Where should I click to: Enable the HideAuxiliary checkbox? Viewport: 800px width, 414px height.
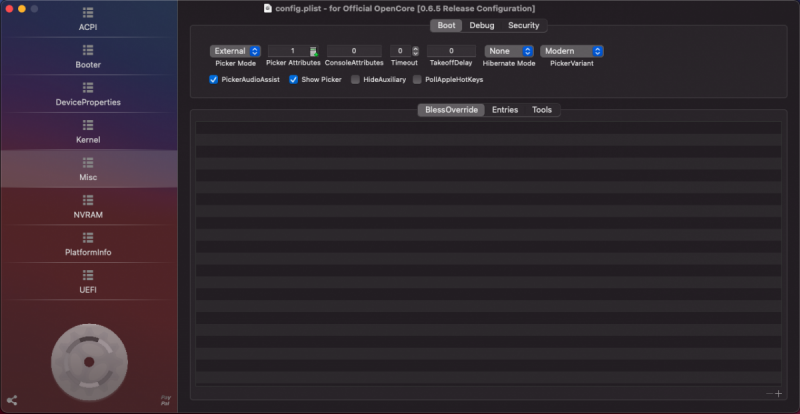coord(355,80)
